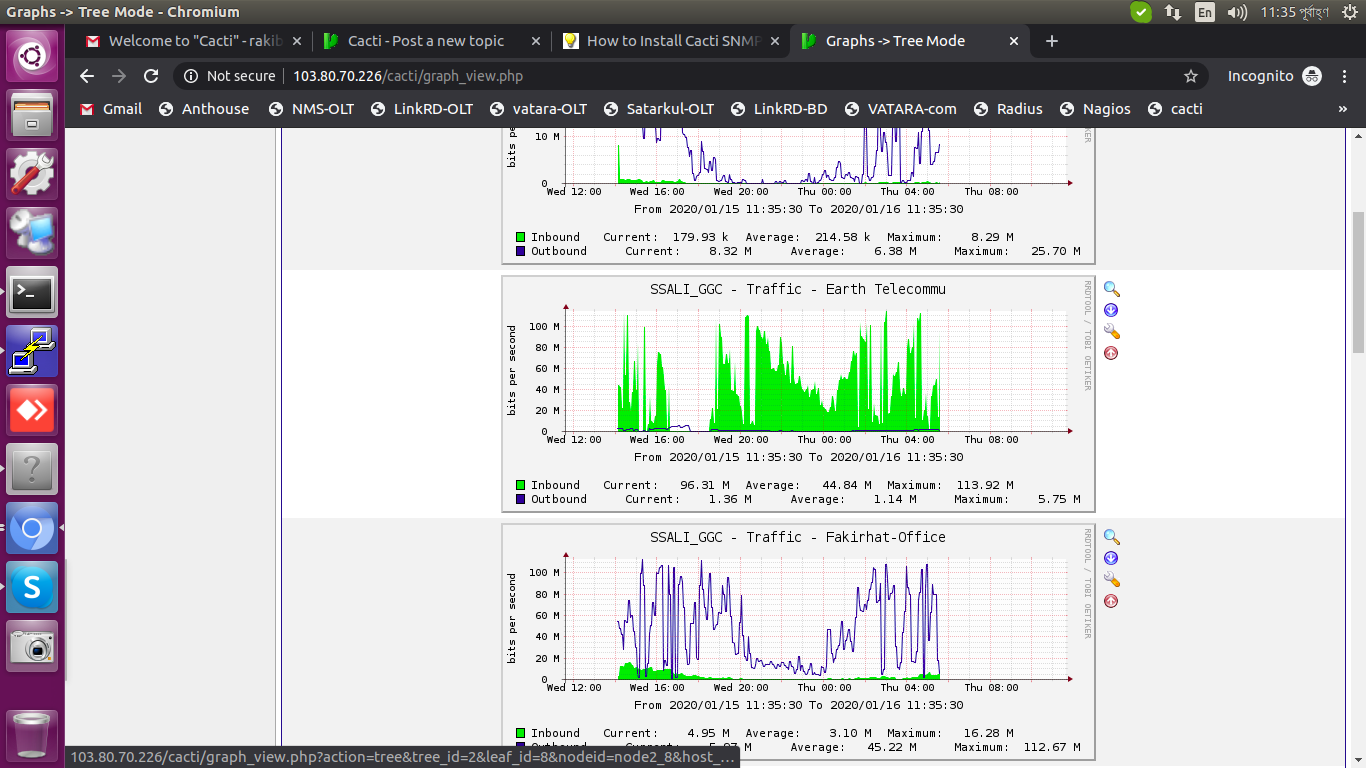The height and width of the screenshot is (768, 1366).
Task: Launch Terminal from the Ubuntu dock
Action: pos(32,292)
